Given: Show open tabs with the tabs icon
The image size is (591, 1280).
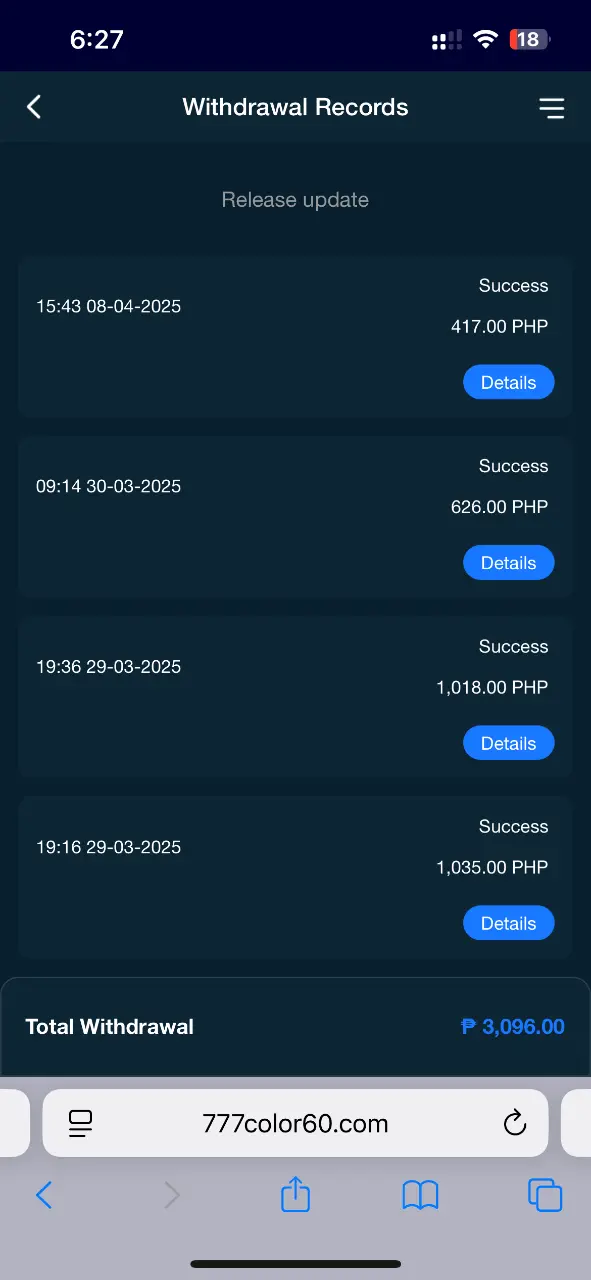Looking at the screenshot, I should click(545, 1195).
